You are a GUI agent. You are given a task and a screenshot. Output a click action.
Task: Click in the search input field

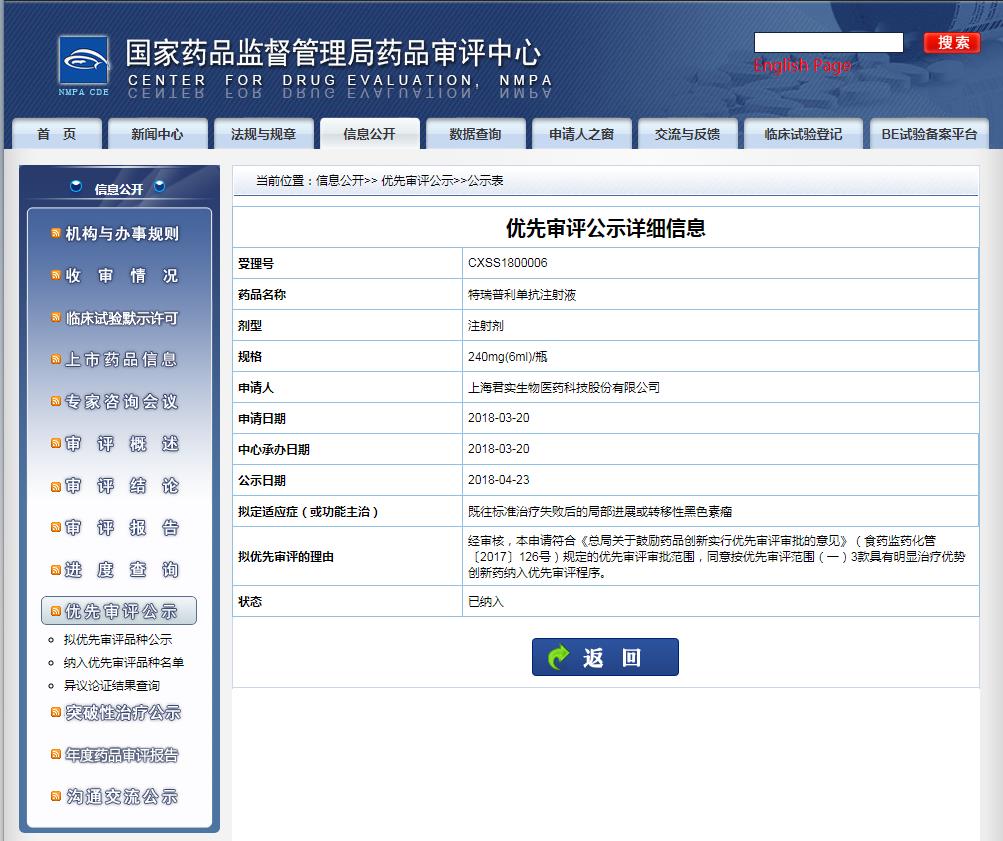click(828, 42)
